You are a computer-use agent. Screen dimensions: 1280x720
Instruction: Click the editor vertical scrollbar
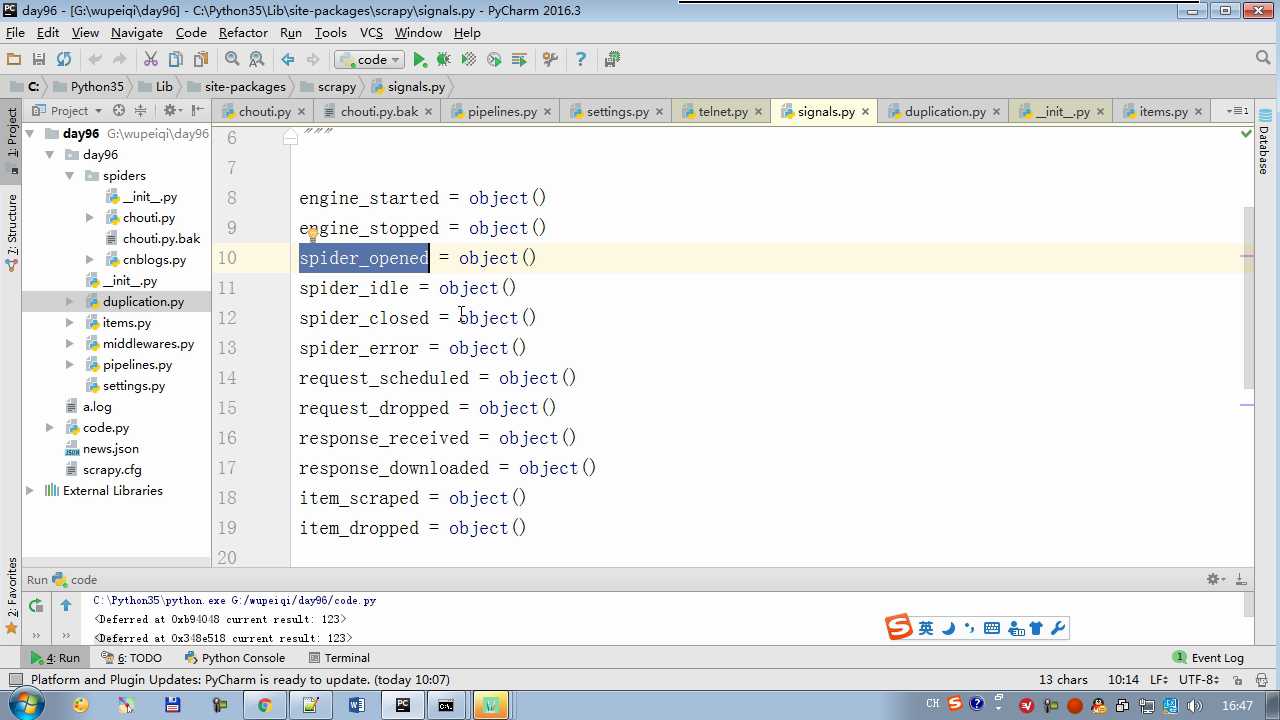(1250, 298)
